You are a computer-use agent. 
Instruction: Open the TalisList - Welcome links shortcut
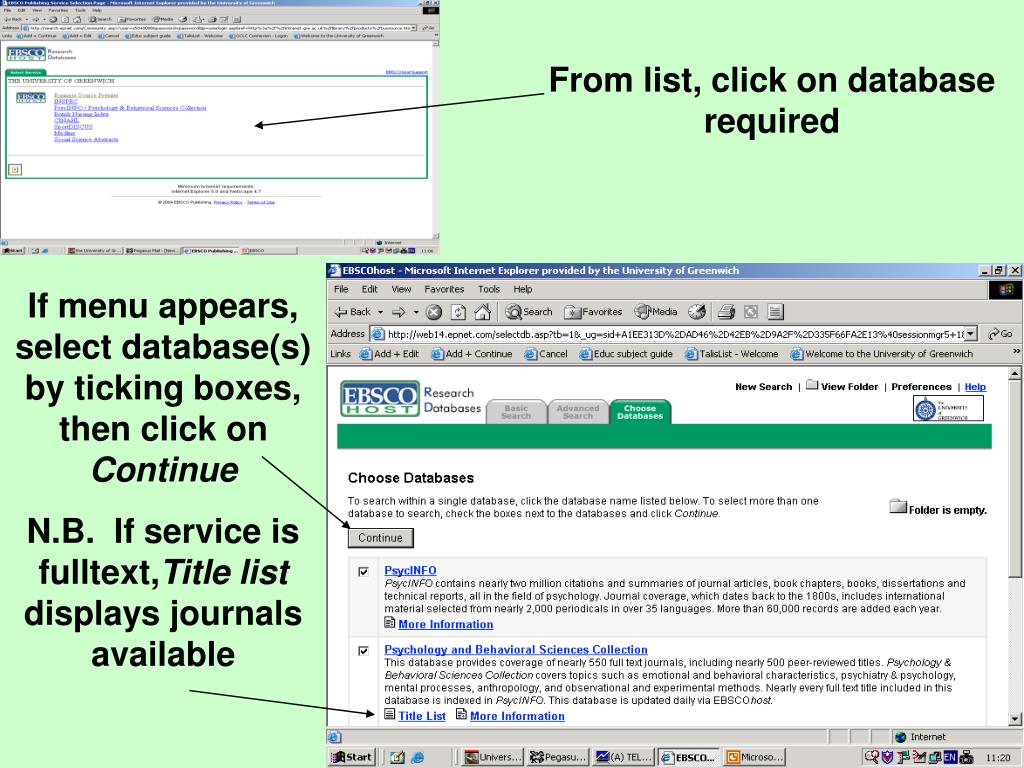point(731,353)
